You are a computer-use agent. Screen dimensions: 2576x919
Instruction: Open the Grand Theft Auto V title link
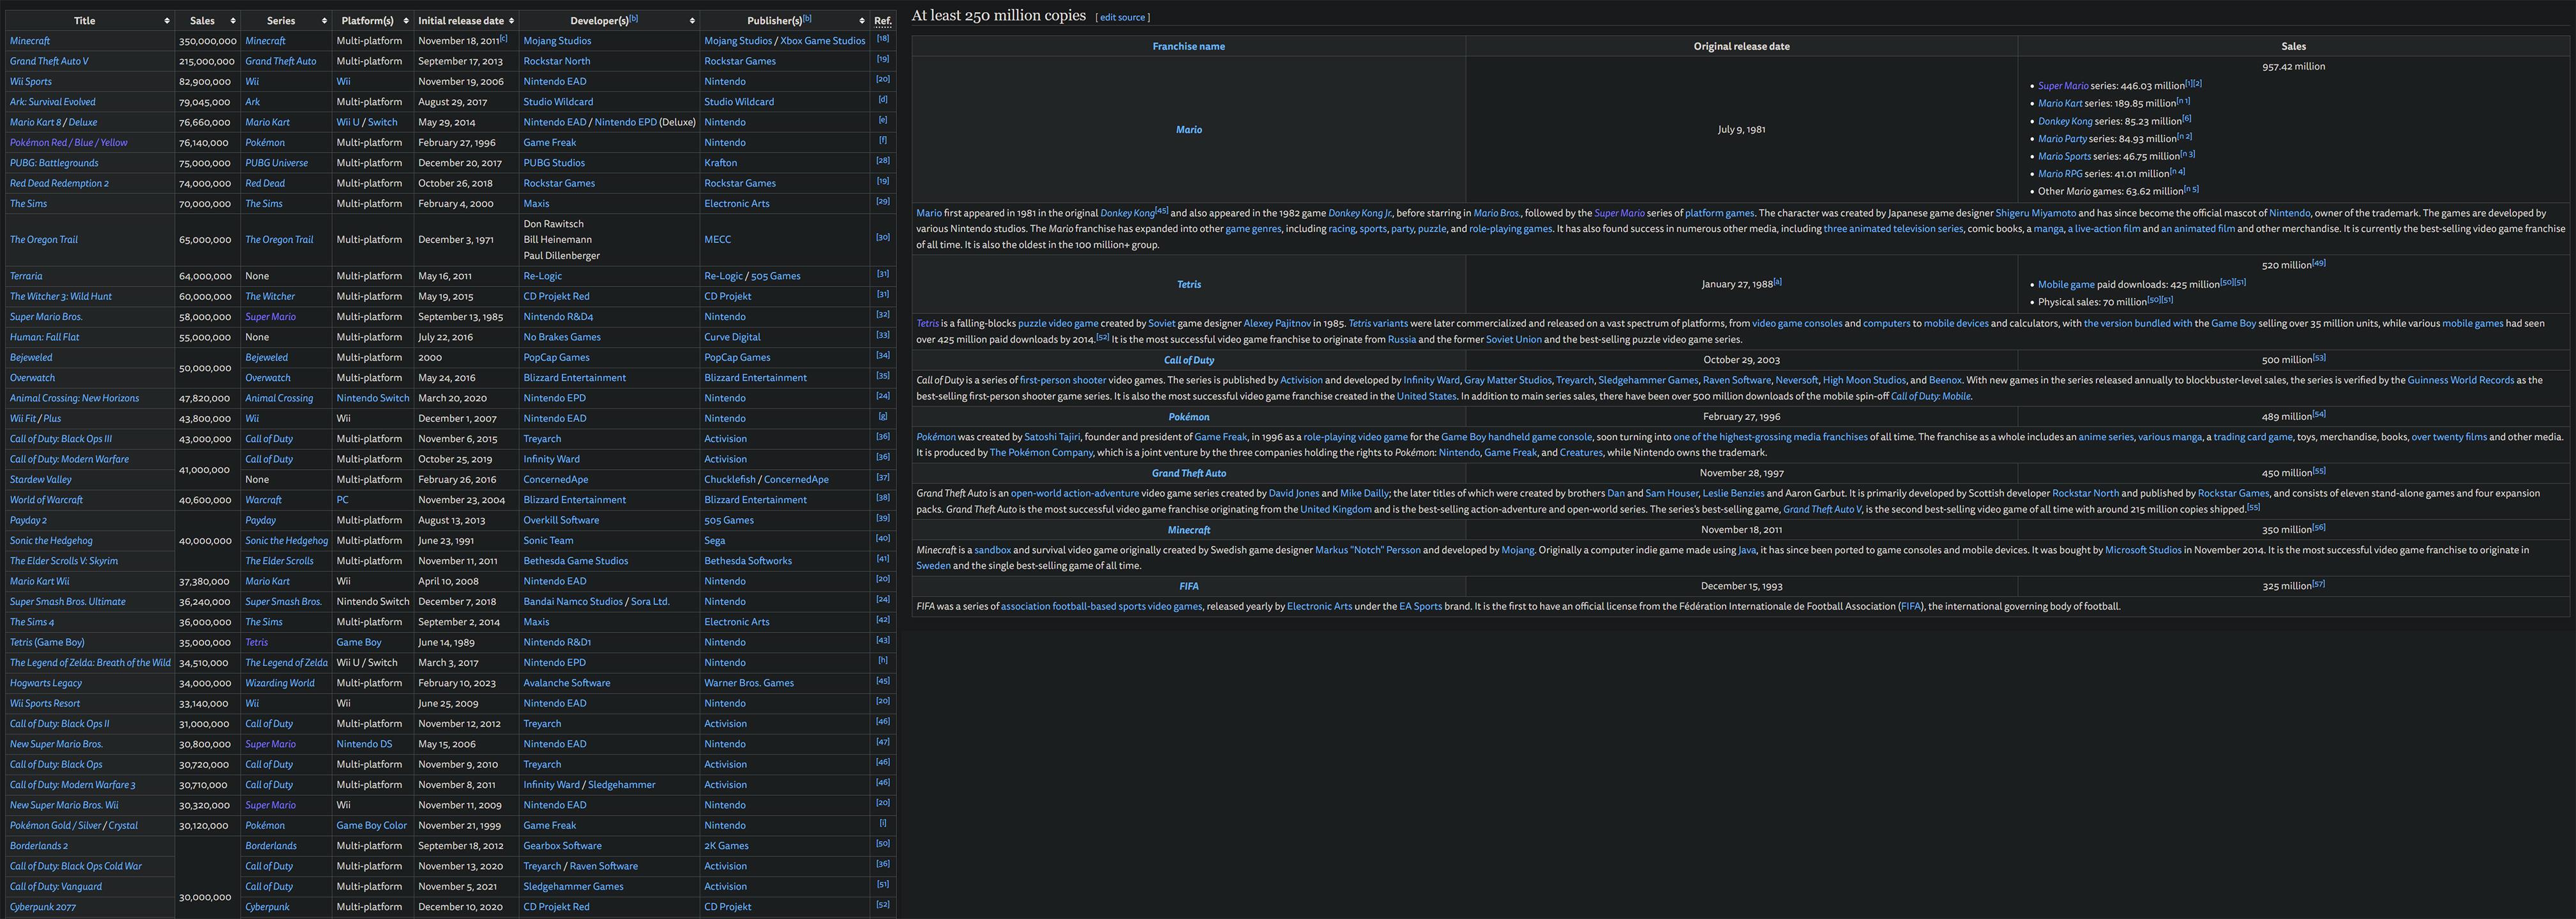point(49,61)
